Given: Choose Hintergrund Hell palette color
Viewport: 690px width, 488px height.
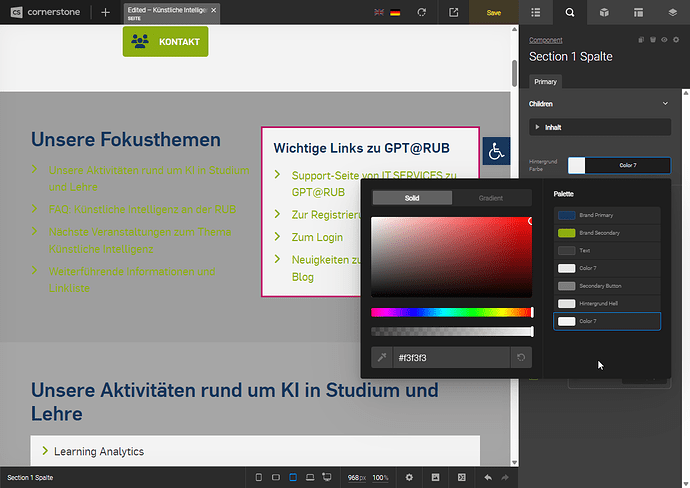Looking at the screenshot, I should click(607, 303).
